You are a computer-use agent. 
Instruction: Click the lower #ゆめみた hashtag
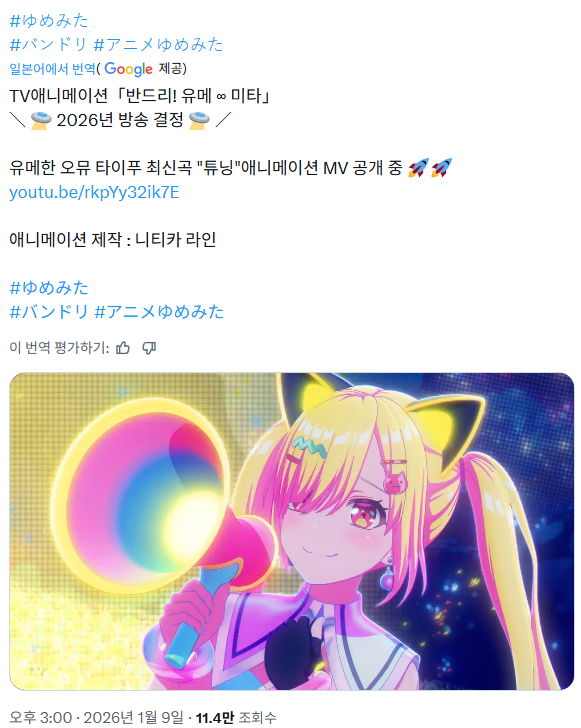(x=49, y=288)
